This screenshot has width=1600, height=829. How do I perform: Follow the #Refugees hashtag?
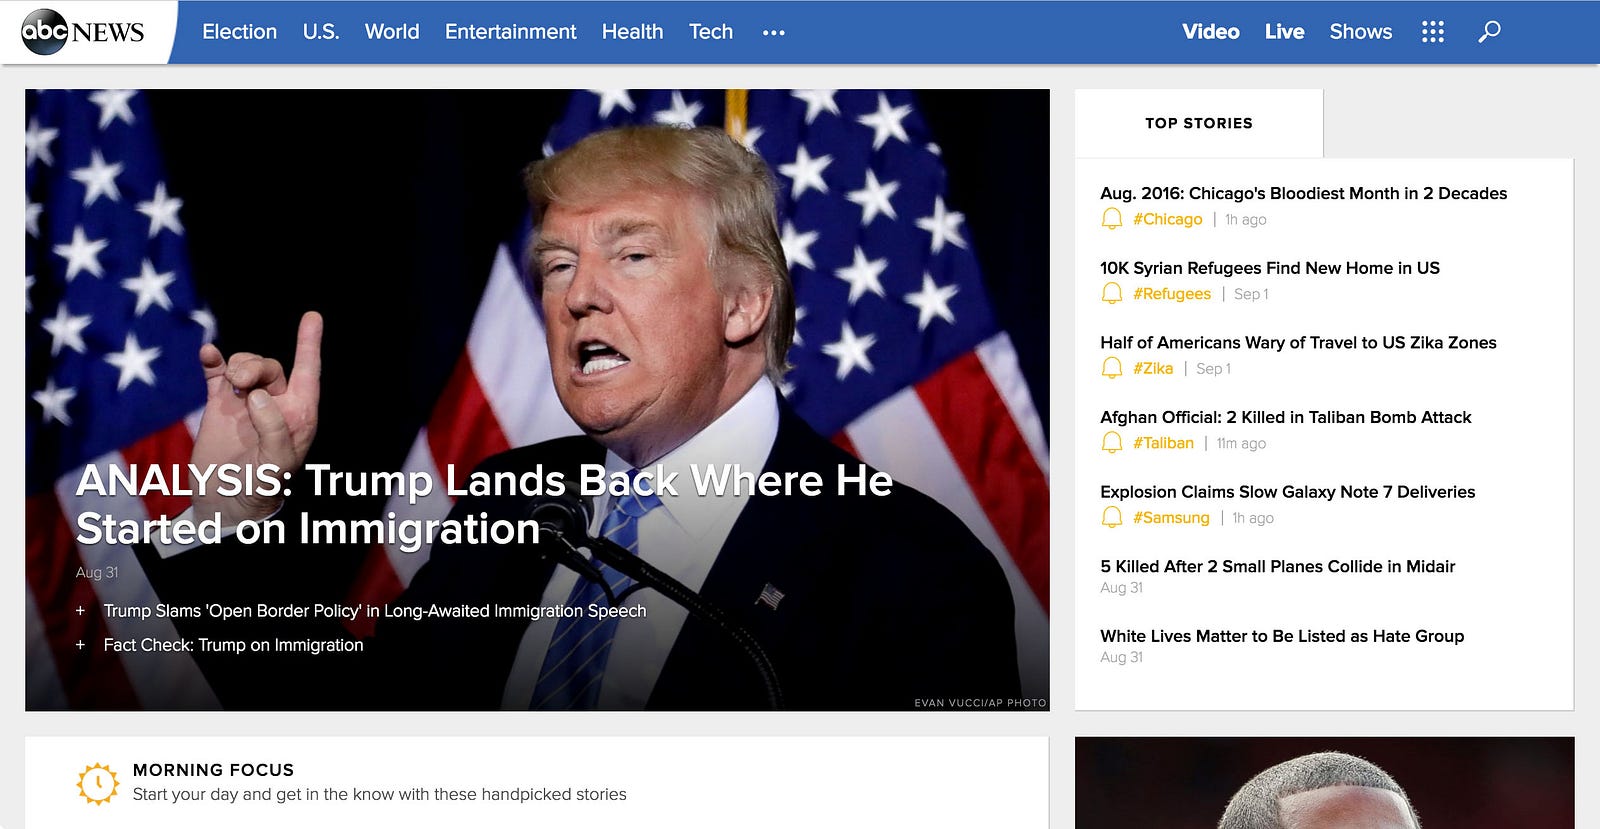click(1172, 294)
